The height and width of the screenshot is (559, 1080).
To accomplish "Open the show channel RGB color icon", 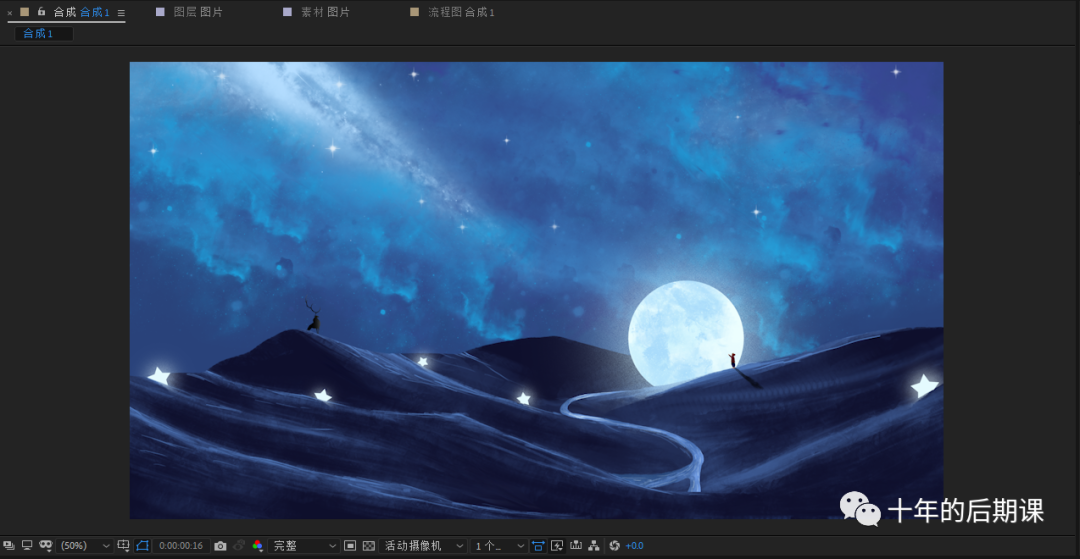I will click(257, 546).
